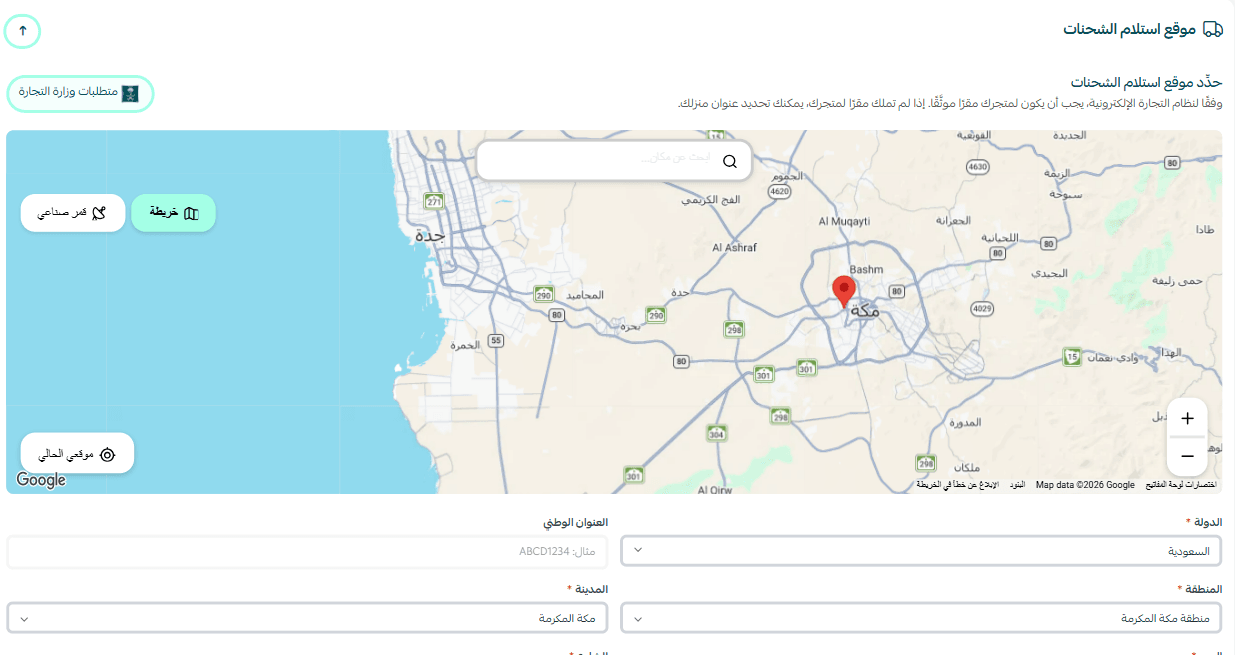Open اختصارات لوحة المفاتيح keyboard shortcuts
Viewport: 1235px width, 655px height.
pyautogui.click(x=1179, y=485)
